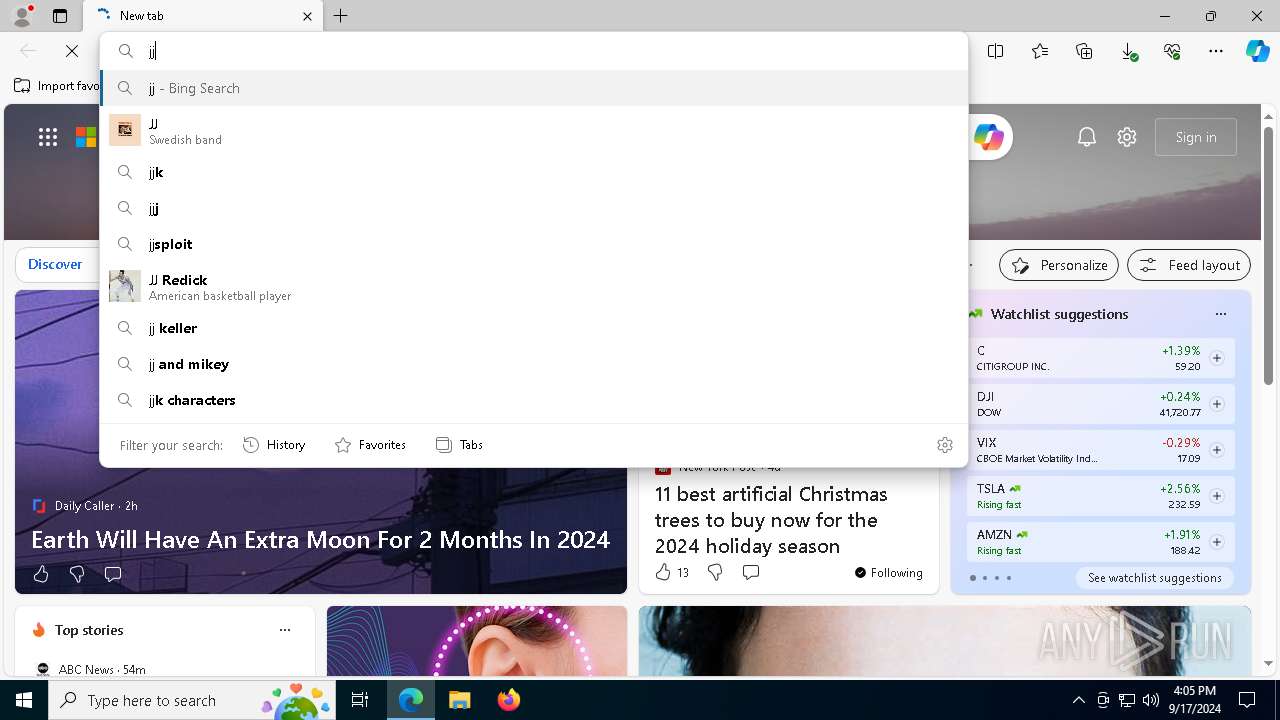
Task: Switch to the Discover tab
Action: (x=55, y=264)
